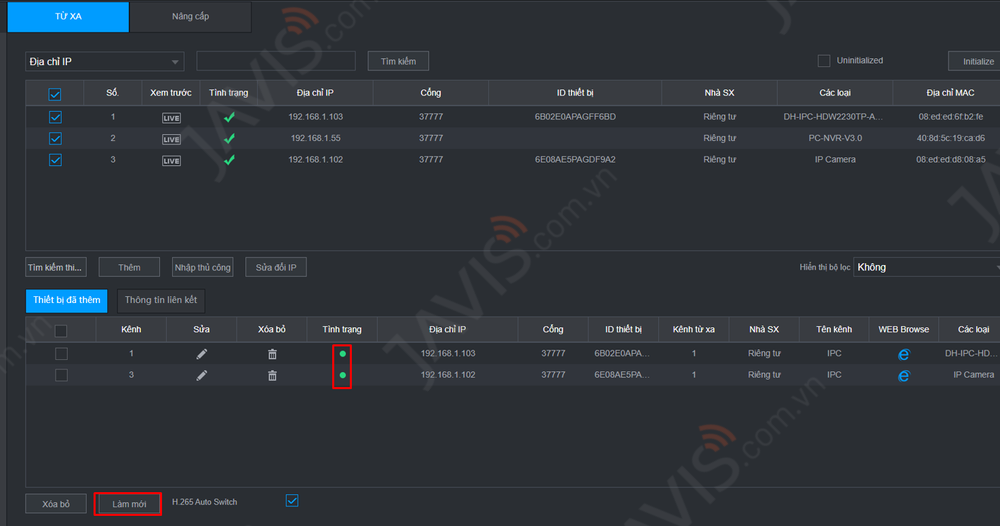
Task: Edit channel 1 with pencil icon
Action: coord(202,354)
